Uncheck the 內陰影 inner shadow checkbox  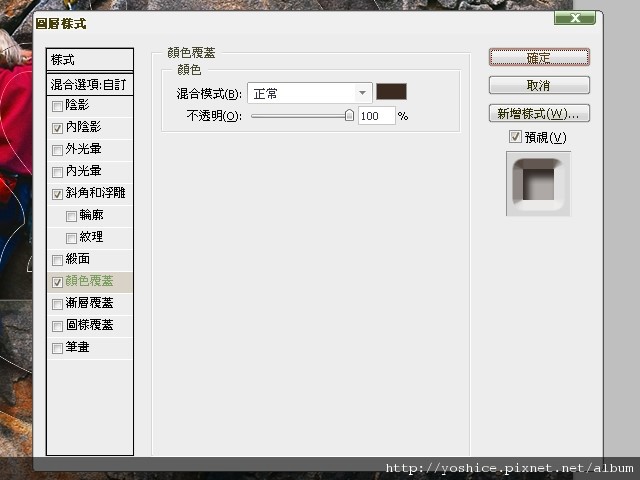(x=57, y=128)
